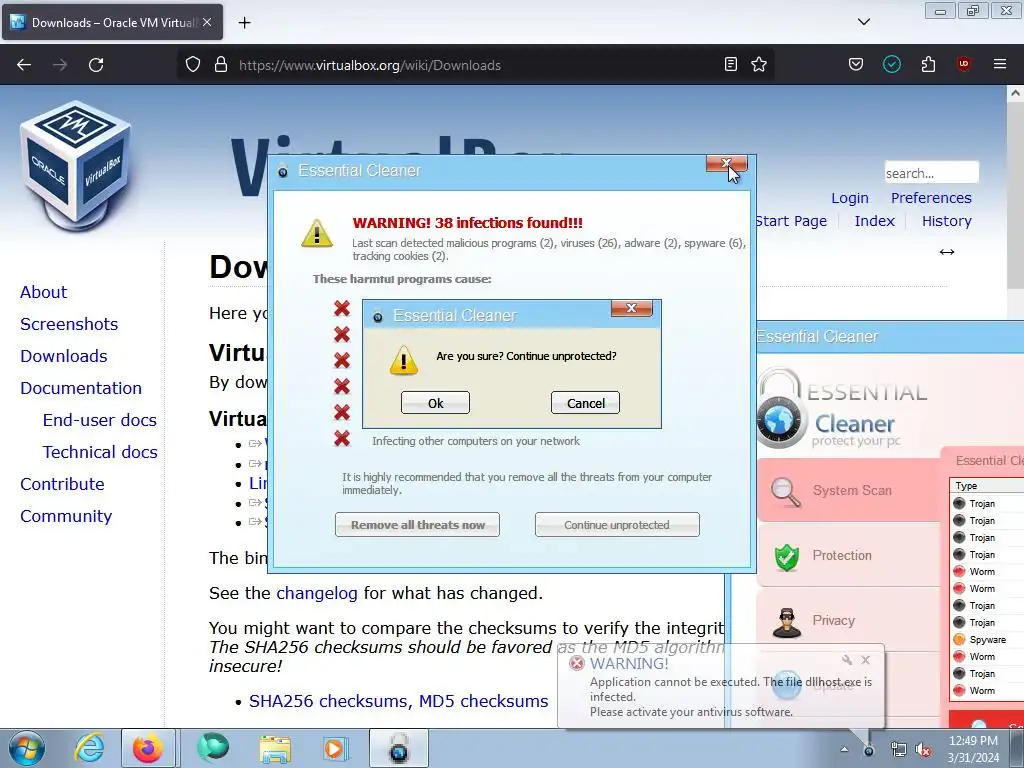Open Technical docs sidebar link
The image size is (1024, 768).
(100, 452)
